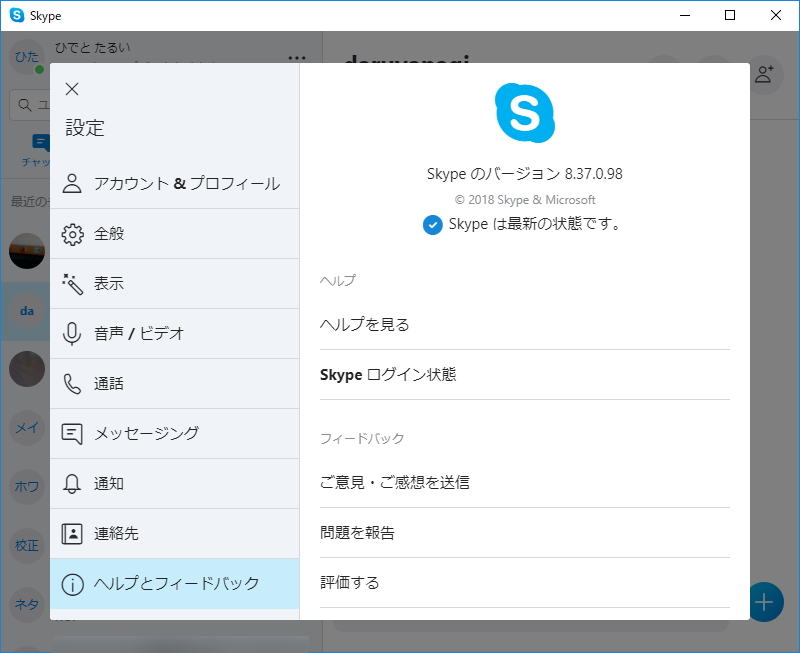Open アカウント & プロフィール settings

coord(175,183)
